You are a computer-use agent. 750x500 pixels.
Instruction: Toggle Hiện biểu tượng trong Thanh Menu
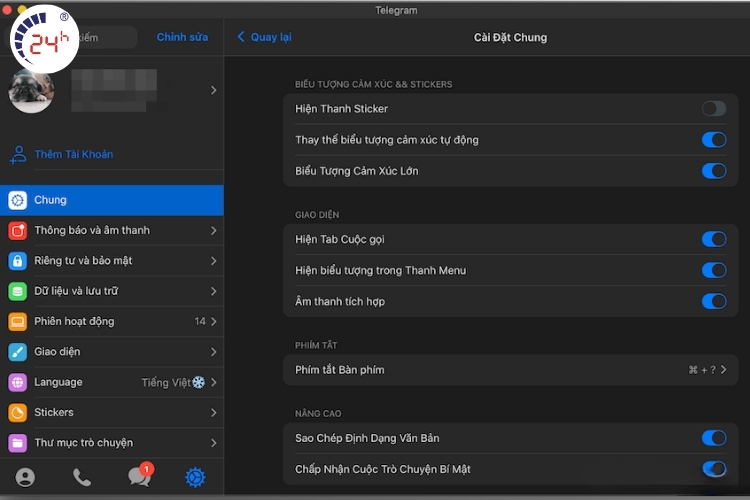click(x=714, y=270)
